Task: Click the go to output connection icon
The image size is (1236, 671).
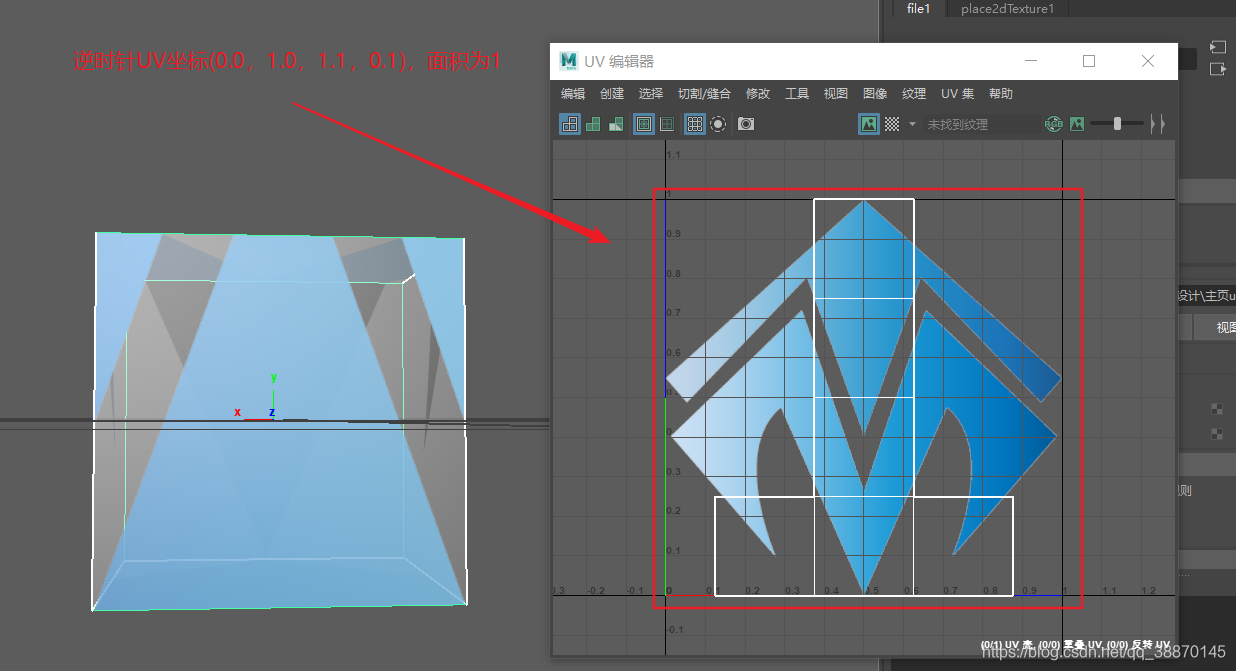Action: click(x=1217, y=69)
